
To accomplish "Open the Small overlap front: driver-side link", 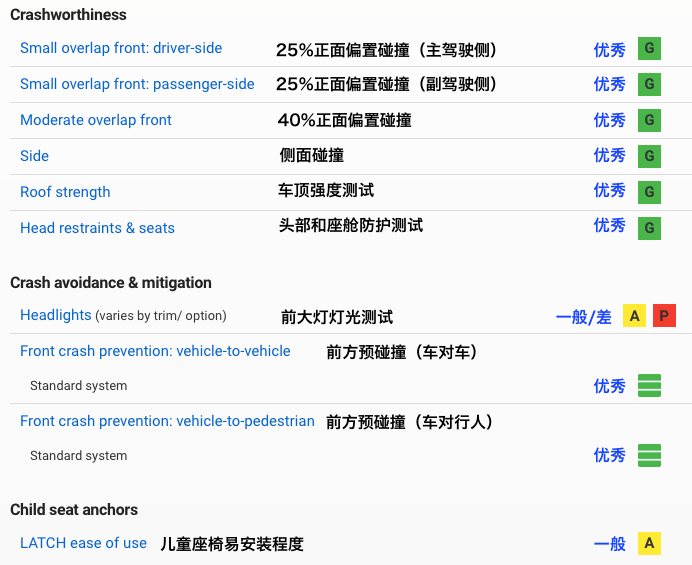I will pyautogui.click(x=121, y=48).
